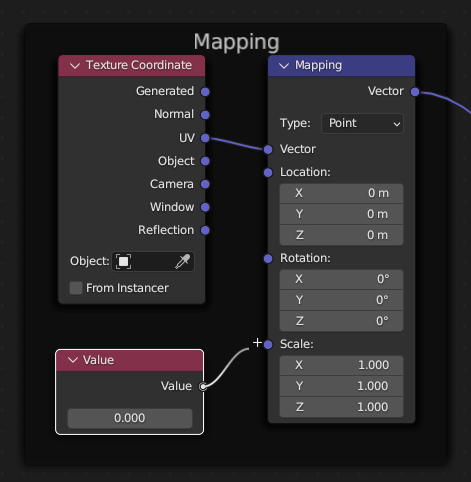
Task: Click the Generated output label
Action: pyautogui.click(x=165, y=91)
